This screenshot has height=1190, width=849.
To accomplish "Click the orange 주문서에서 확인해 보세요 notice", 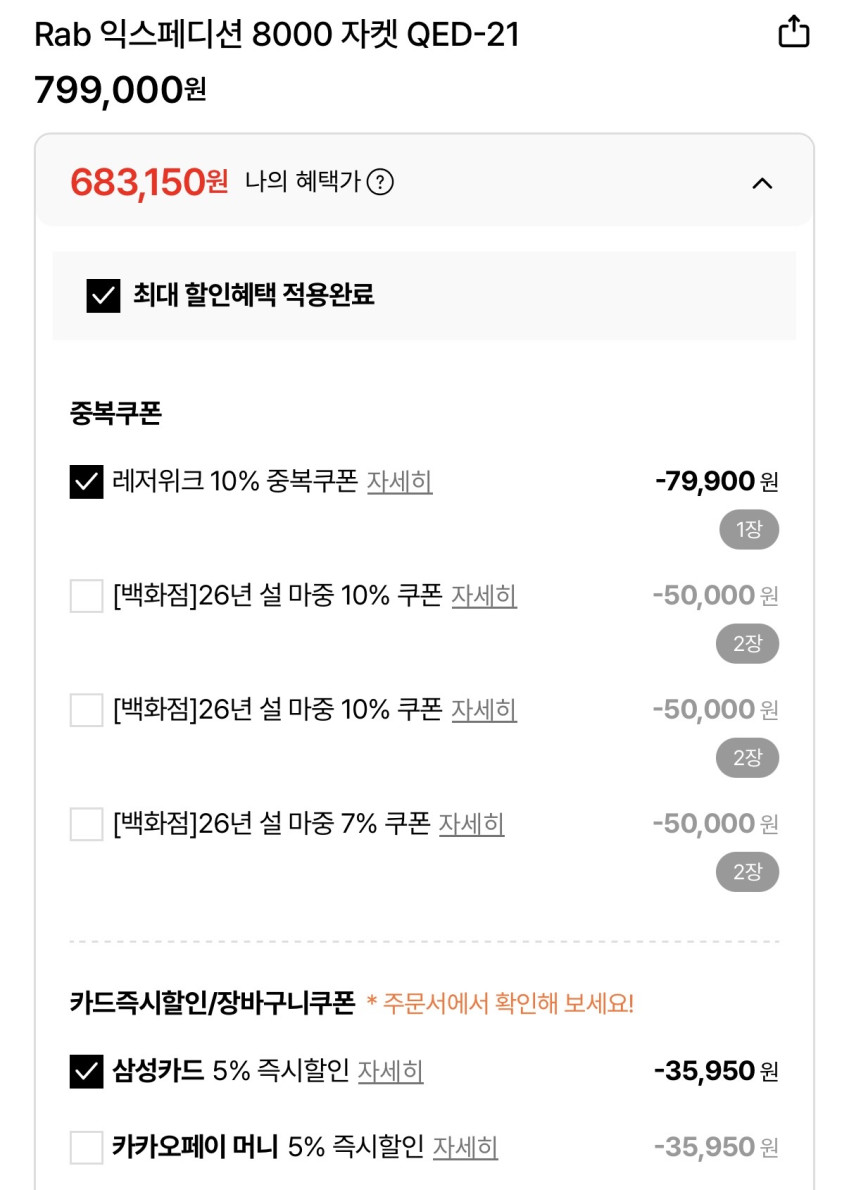I will pyautogui.click(x=500, y=1004).
